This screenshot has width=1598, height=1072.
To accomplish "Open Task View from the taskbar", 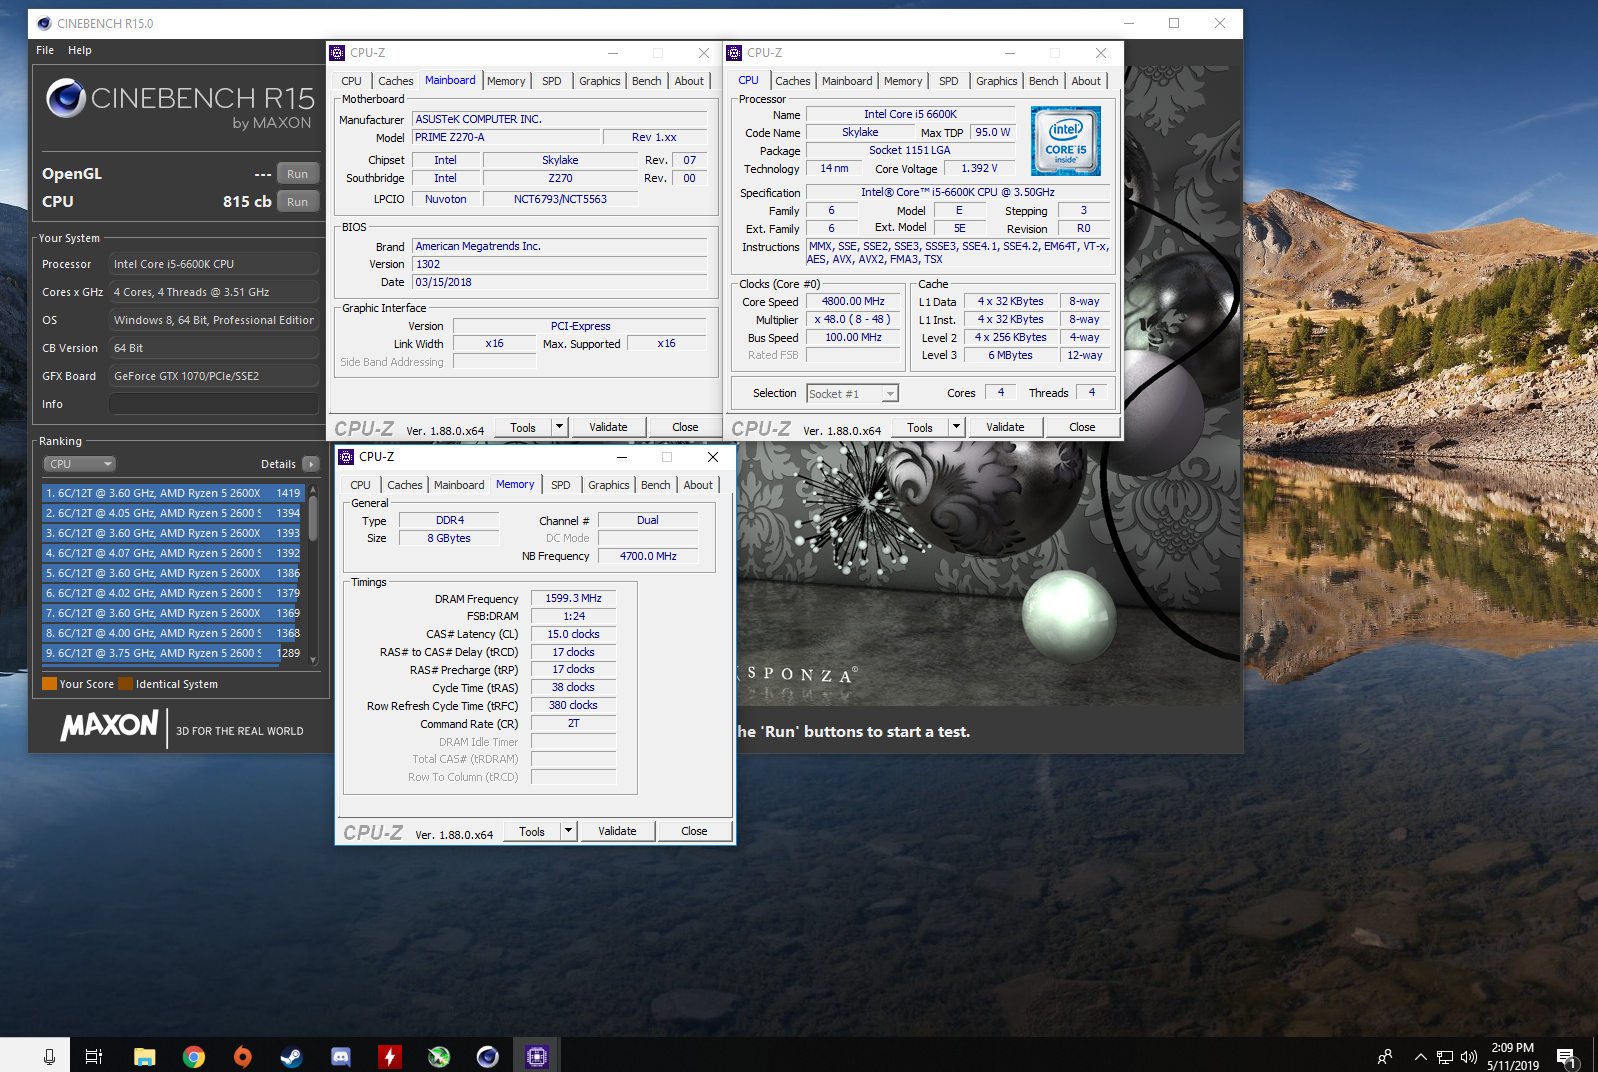I will coord(94,1056).
